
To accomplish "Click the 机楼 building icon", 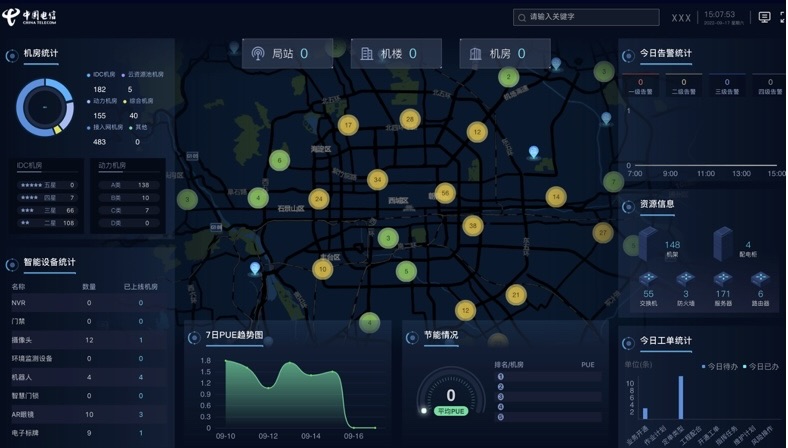I will click(367, 54).
